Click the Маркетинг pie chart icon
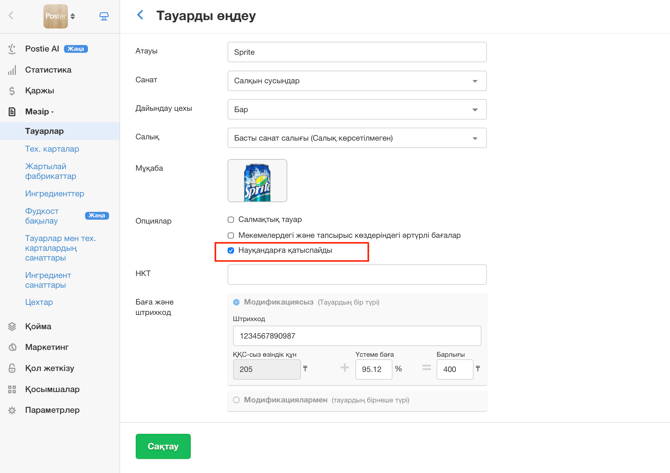Viewport: 670px width, 473px height. [12, 347]
